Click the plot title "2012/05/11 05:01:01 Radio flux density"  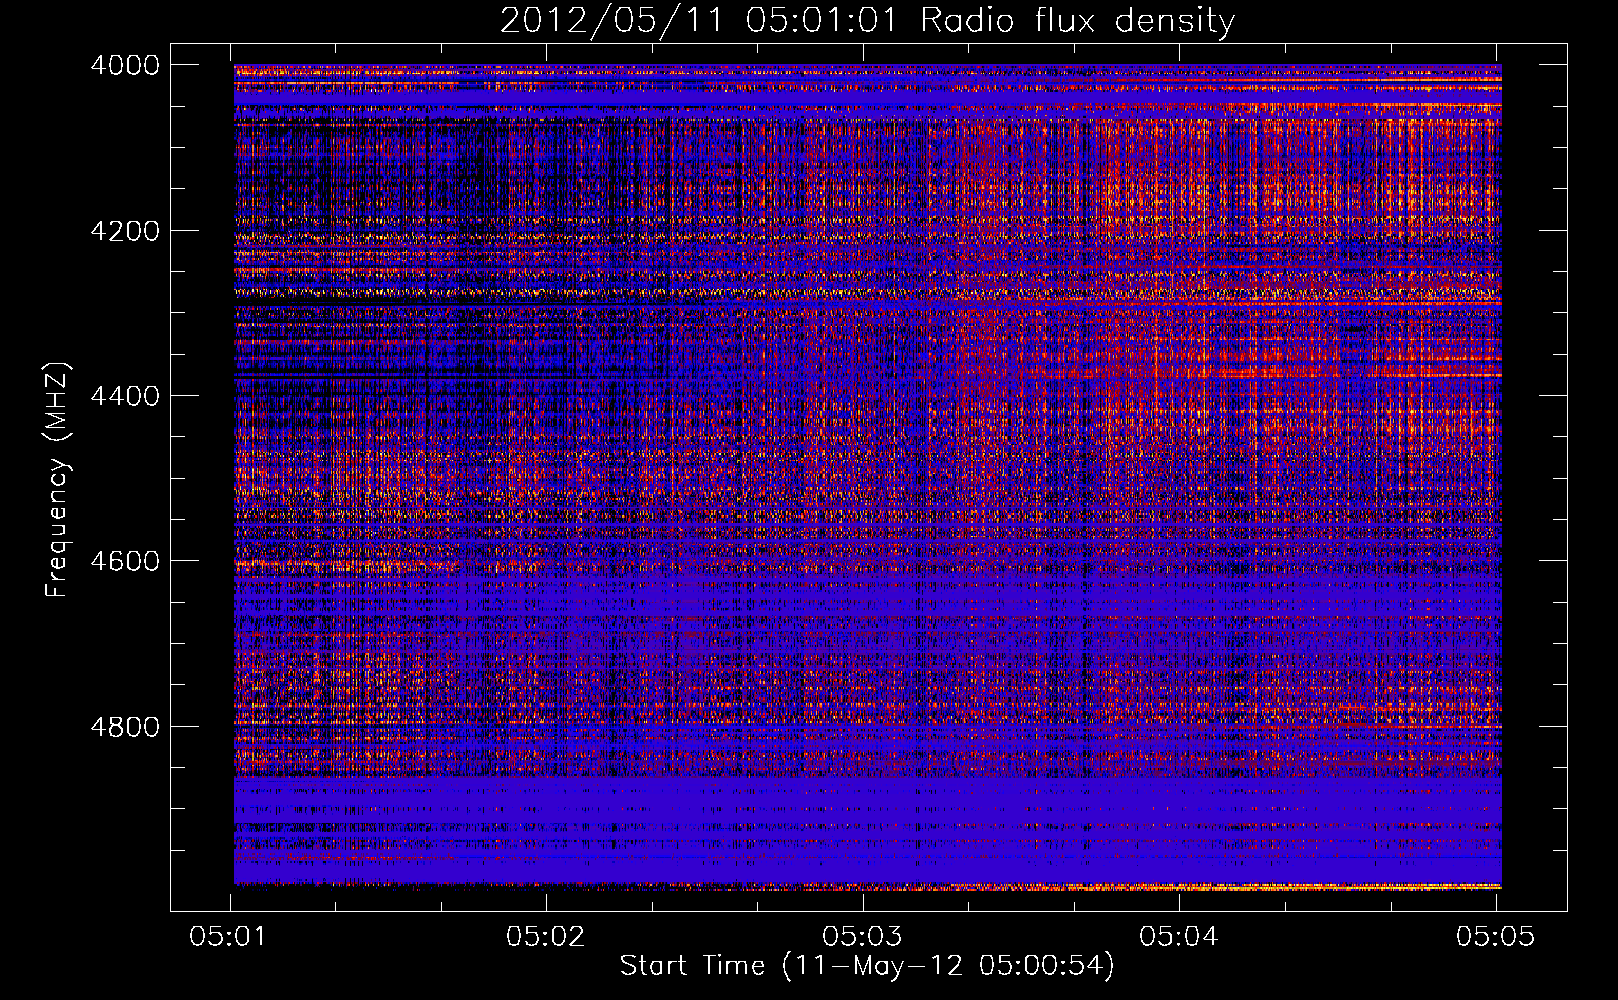coord(867,21)
